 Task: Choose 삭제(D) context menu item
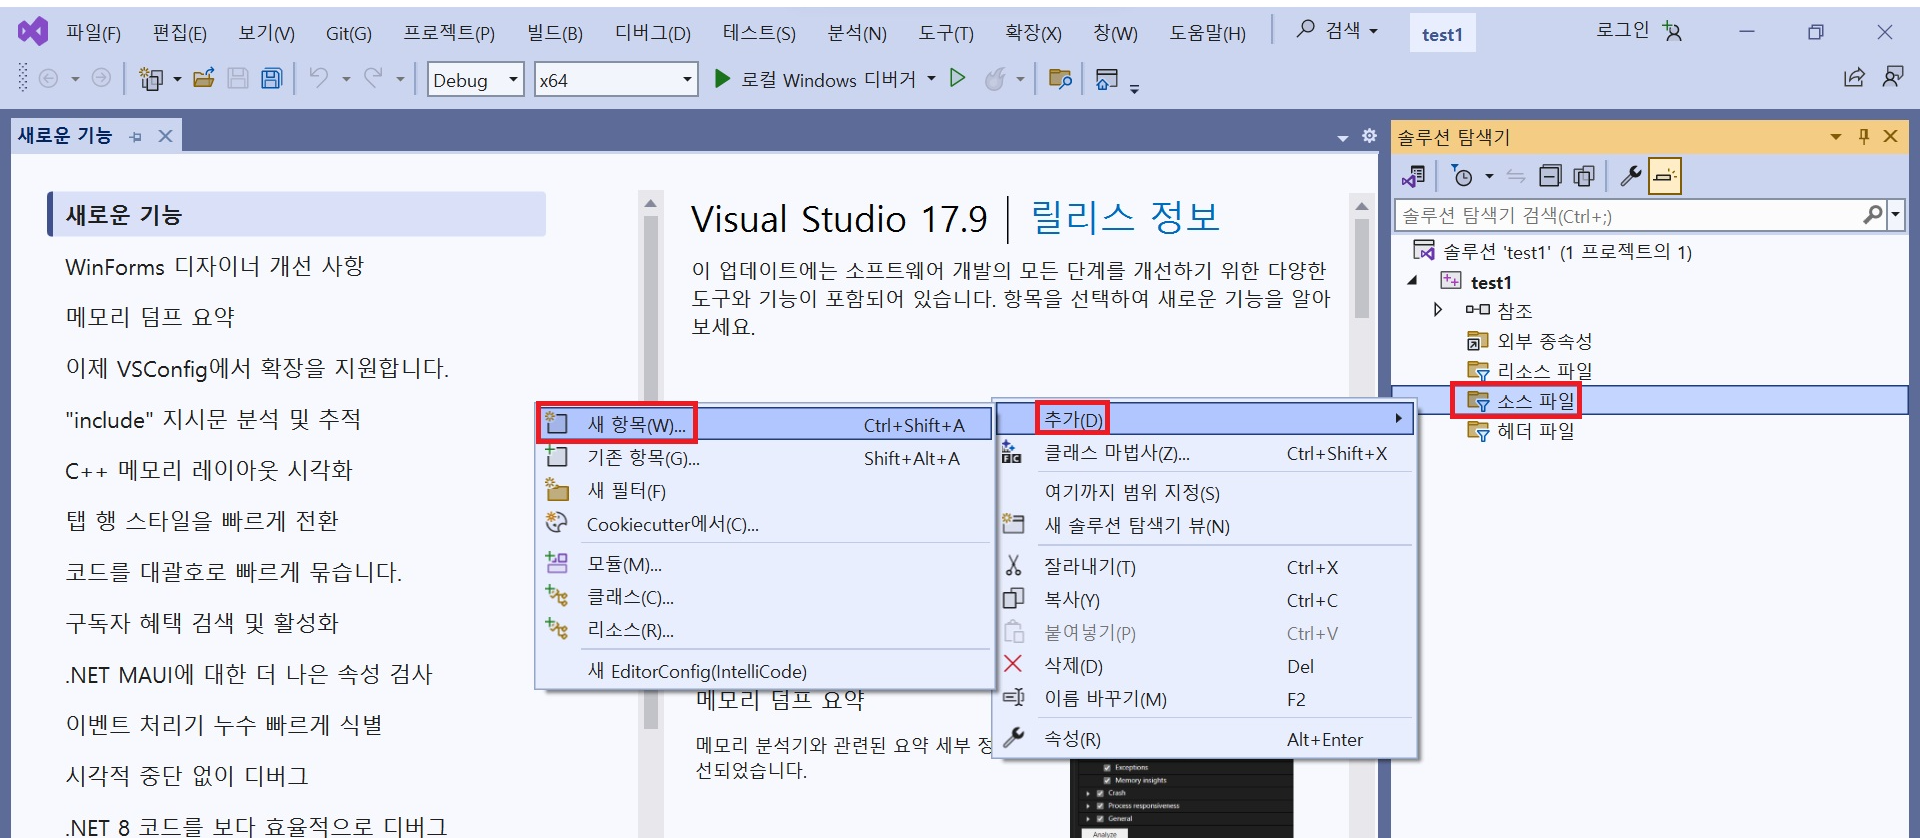1208,666
